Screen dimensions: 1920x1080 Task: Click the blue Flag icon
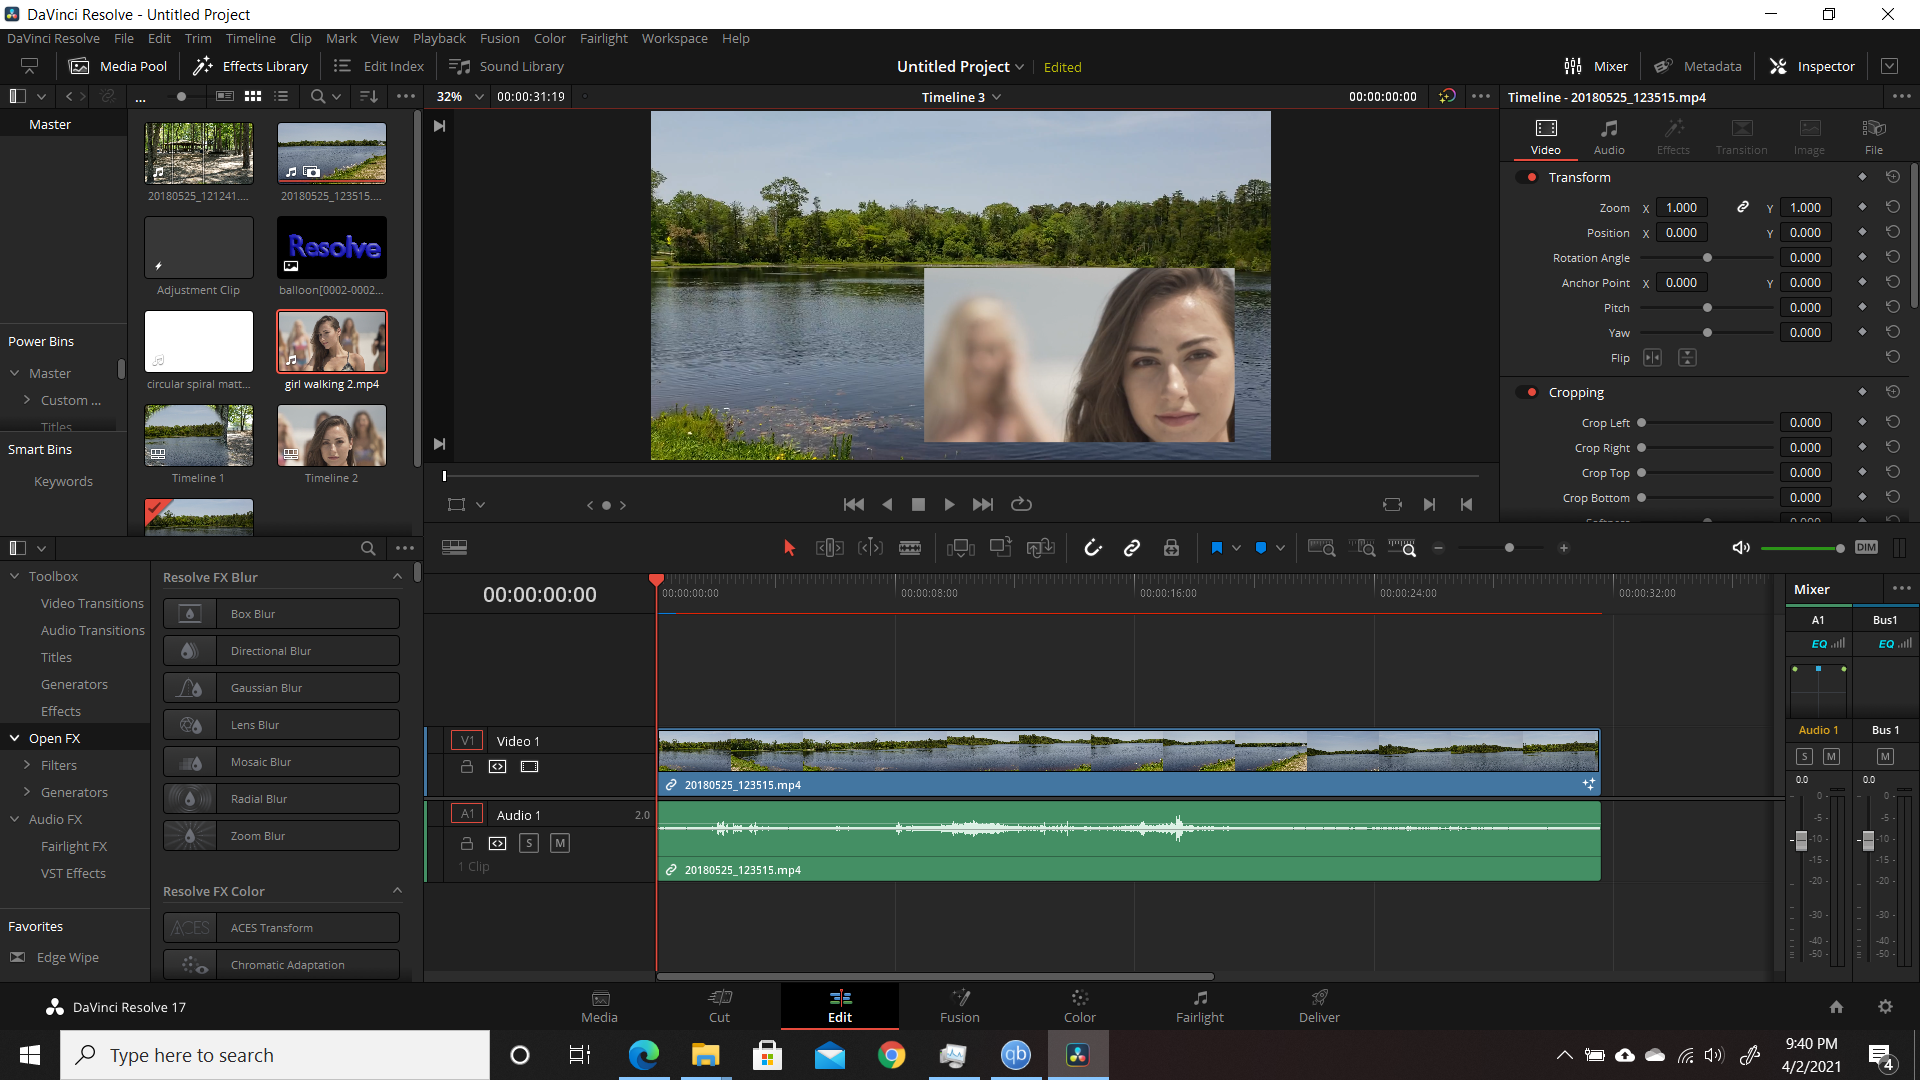tap(1217, 548)
